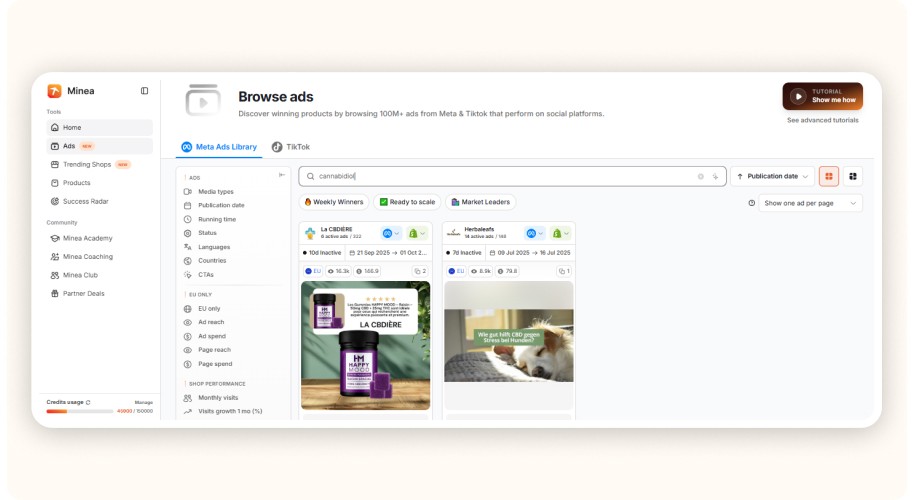Open Partner Deals
This screenshot has width=914, height=500.
tap(99, 294)
